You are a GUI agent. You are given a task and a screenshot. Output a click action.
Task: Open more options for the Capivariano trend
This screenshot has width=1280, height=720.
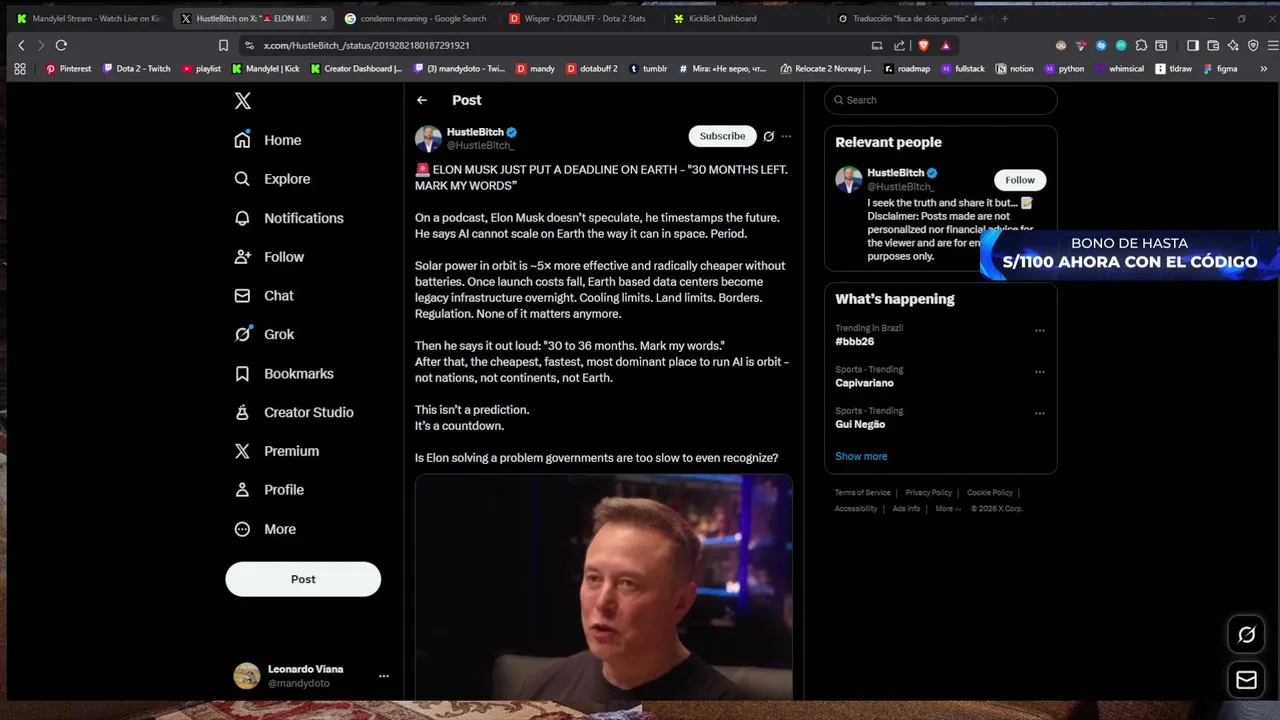1040,371
